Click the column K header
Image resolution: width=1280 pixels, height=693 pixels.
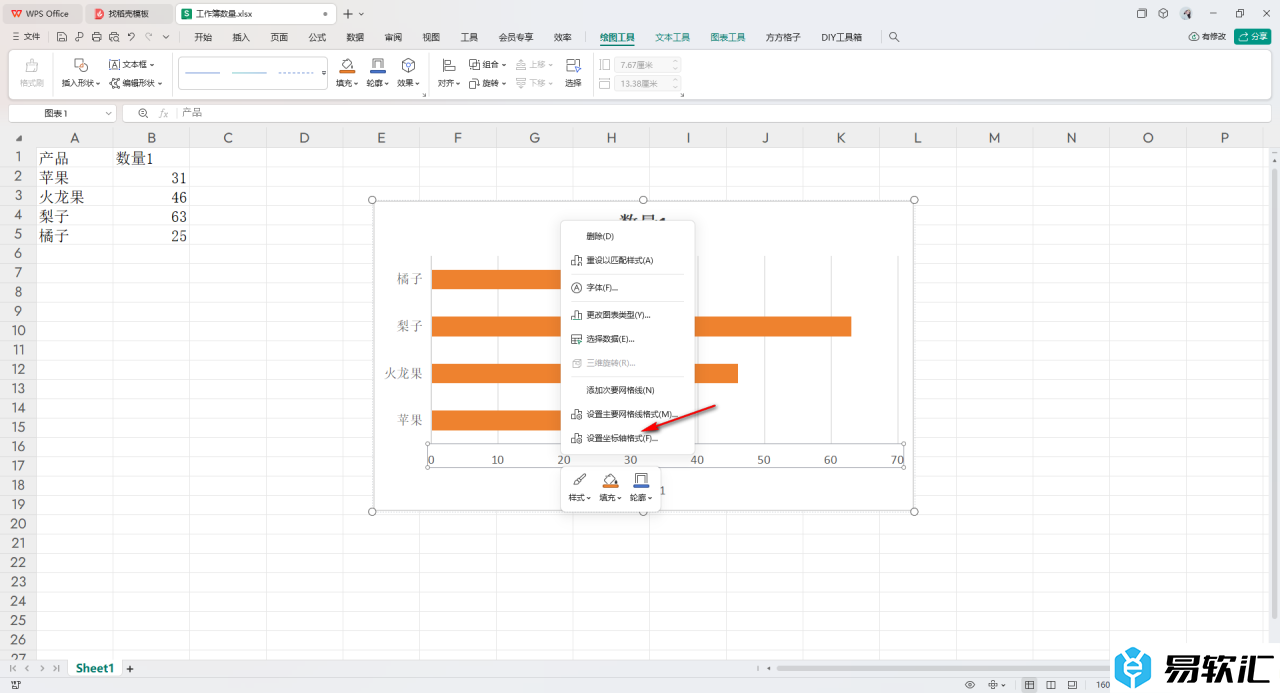coord(841,137)
